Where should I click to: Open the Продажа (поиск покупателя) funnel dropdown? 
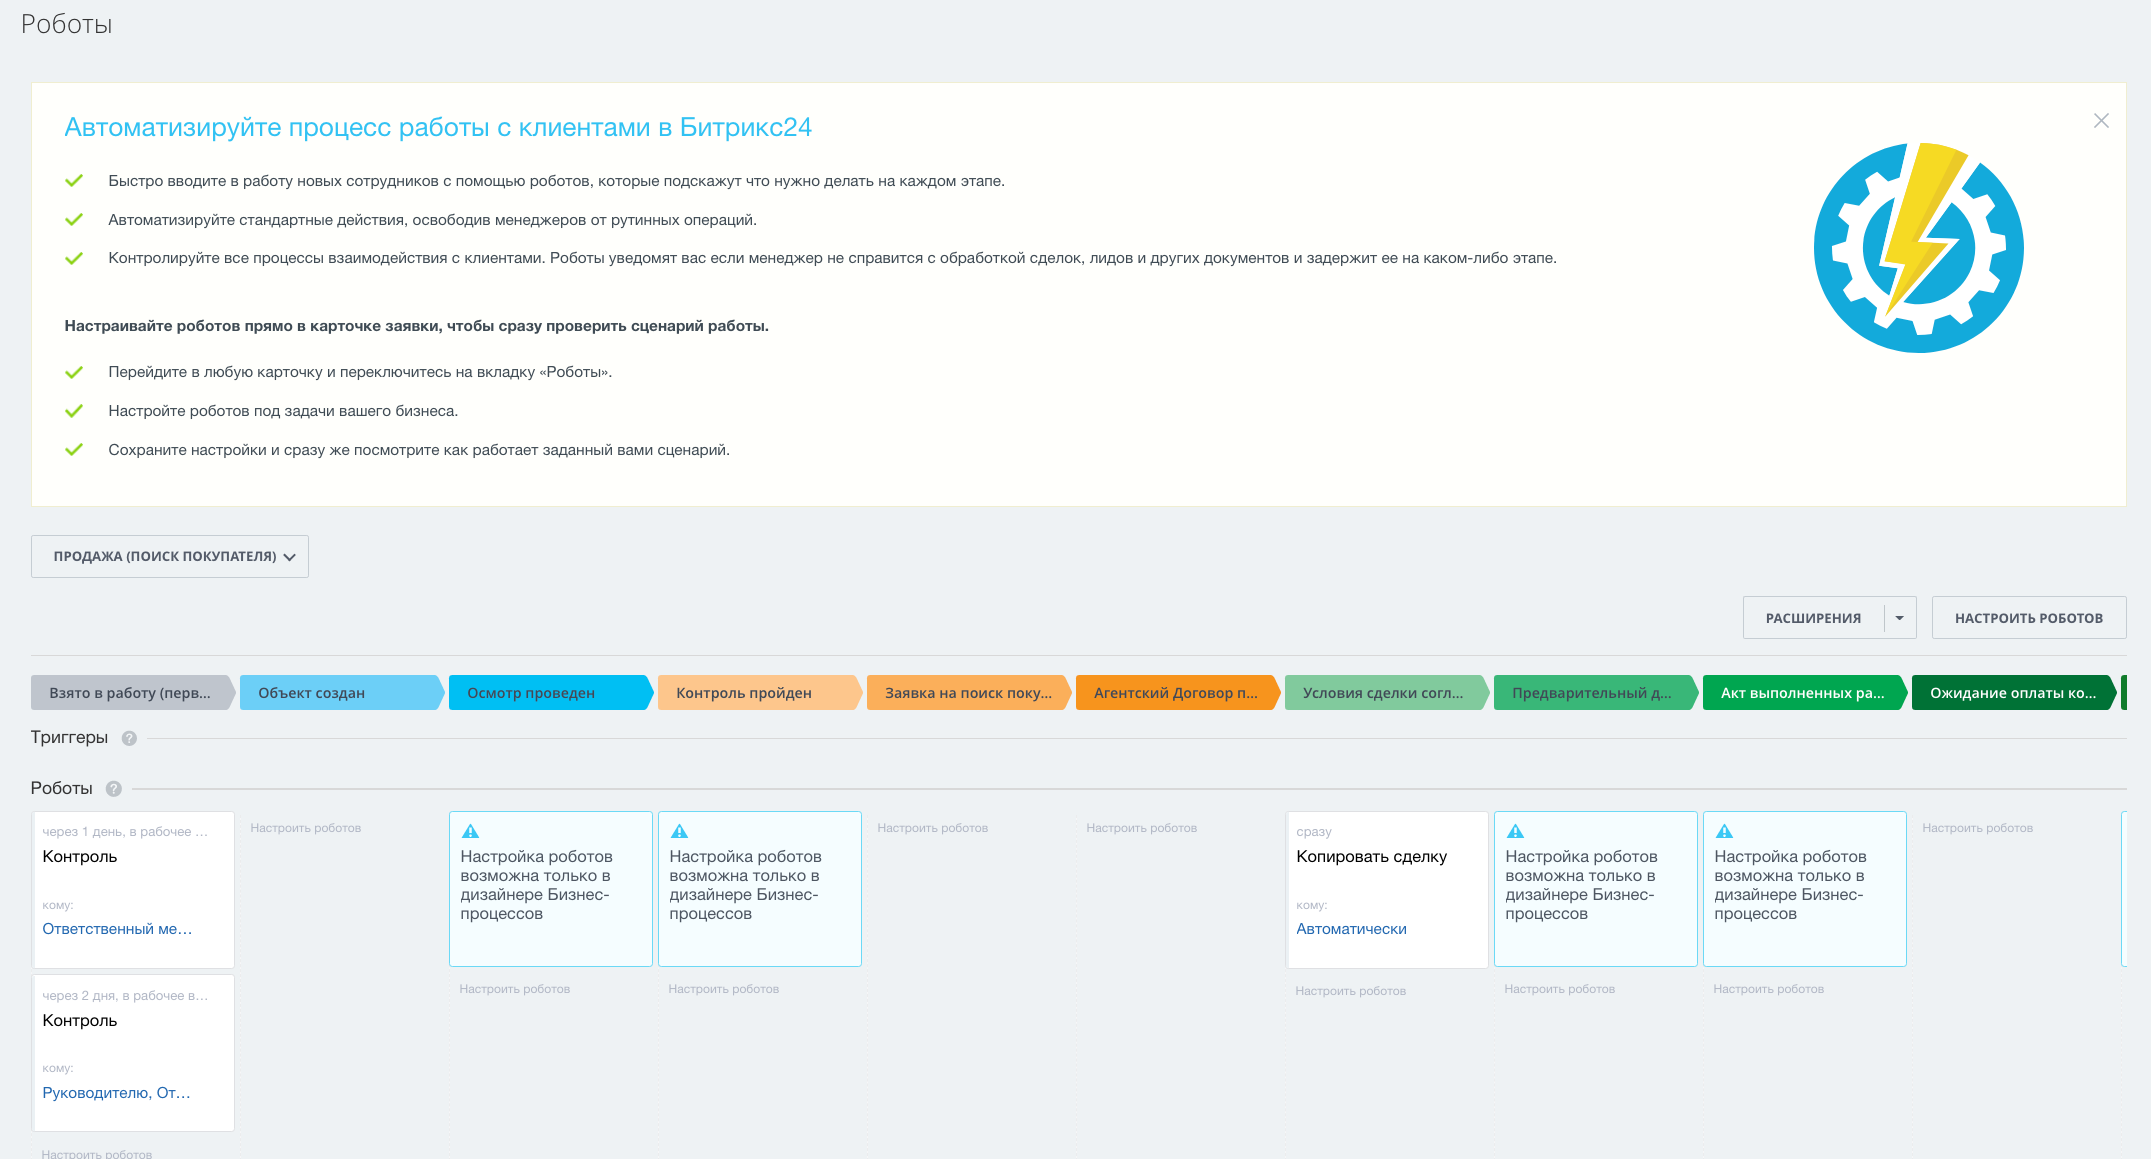[170, 557]
